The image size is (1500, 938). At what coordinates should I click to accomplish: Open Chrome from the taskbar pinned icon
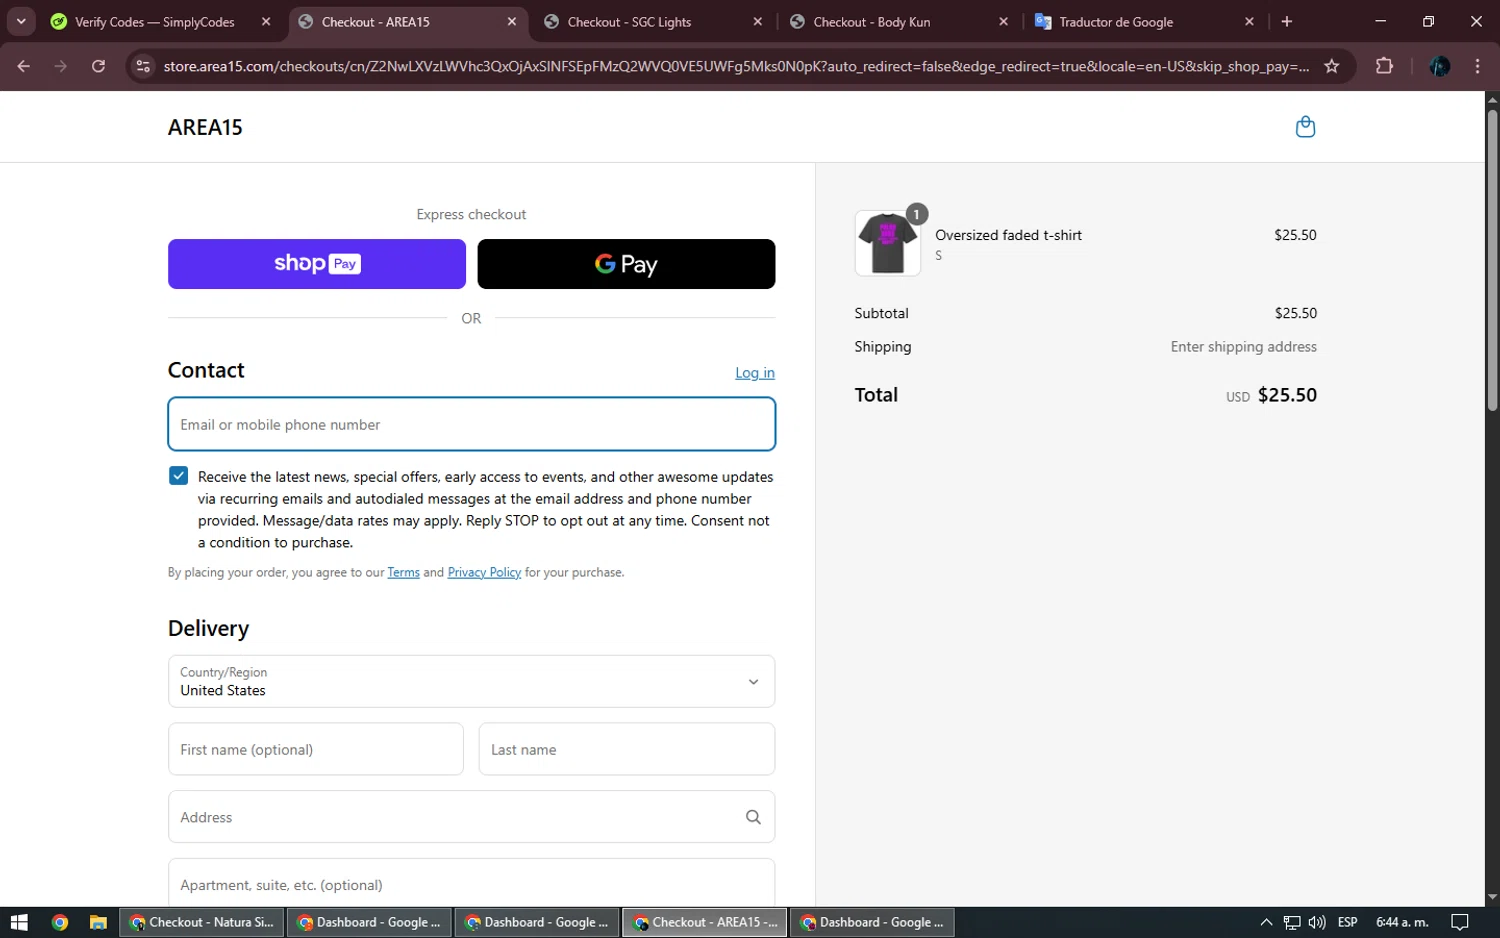point(60,922)
